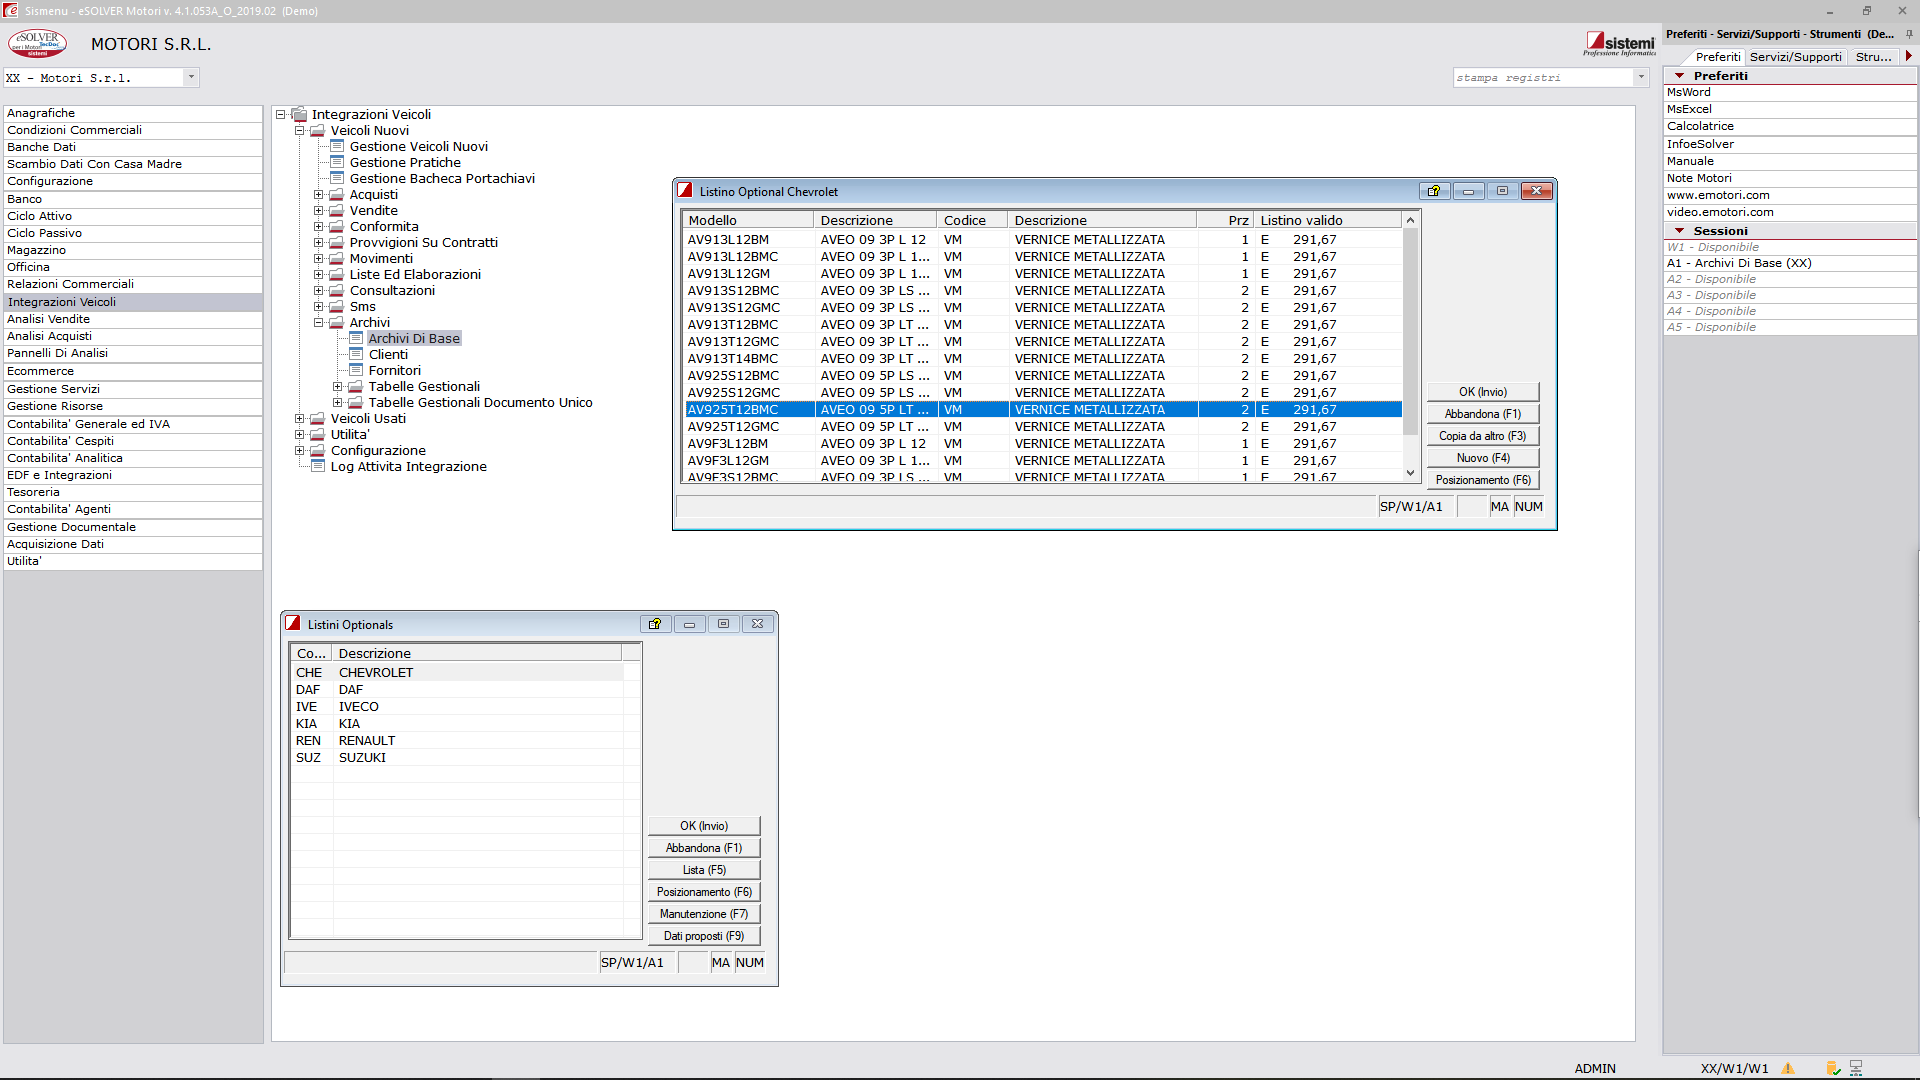Image resolution: width=1920 pixels, height=1080 pixels.
Task: Open help icon in Listino Optional Chevrolet window
Action: (x=1434, y=191)
